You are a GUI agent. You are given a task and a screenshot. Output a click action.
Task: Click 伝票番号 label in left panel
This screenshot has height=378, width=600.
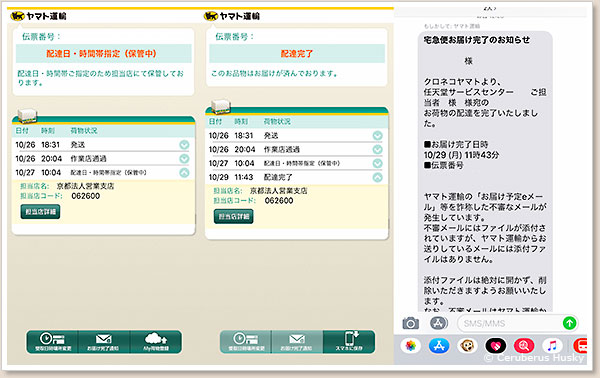tap(41, 36)
